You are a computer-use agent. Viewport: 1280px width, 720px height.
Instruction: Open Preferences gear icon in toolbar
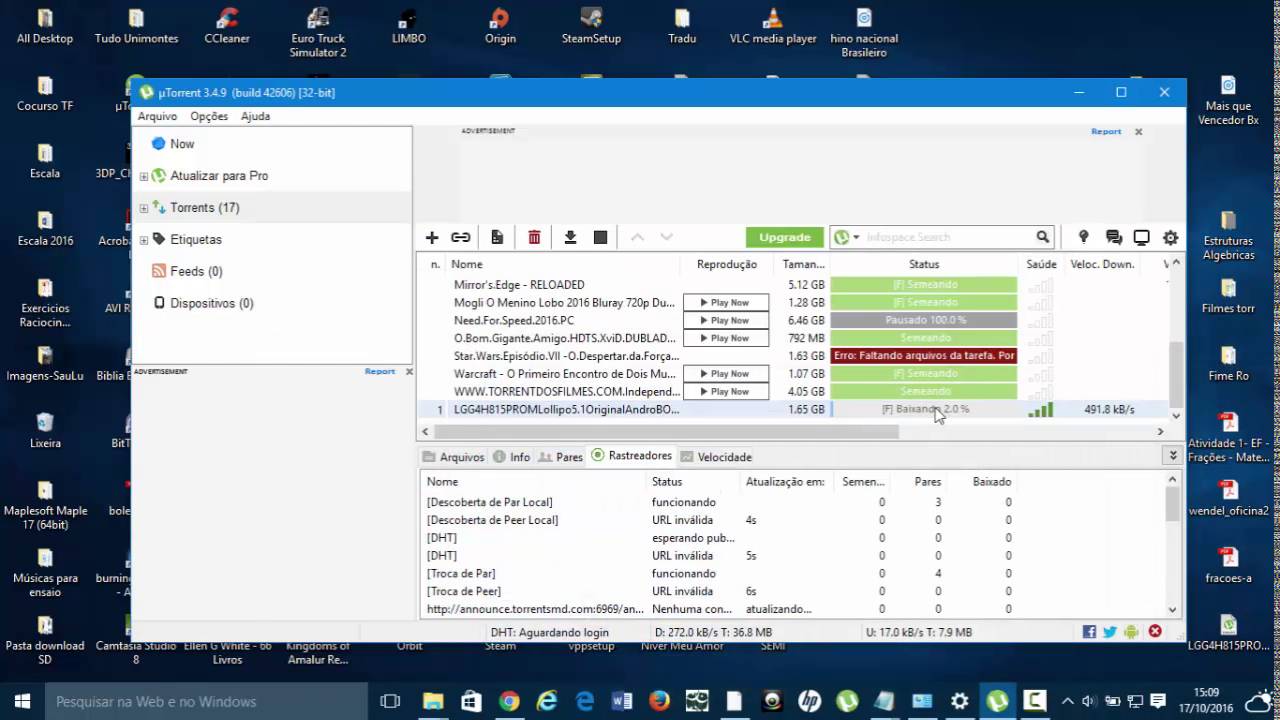point(1170,237)
